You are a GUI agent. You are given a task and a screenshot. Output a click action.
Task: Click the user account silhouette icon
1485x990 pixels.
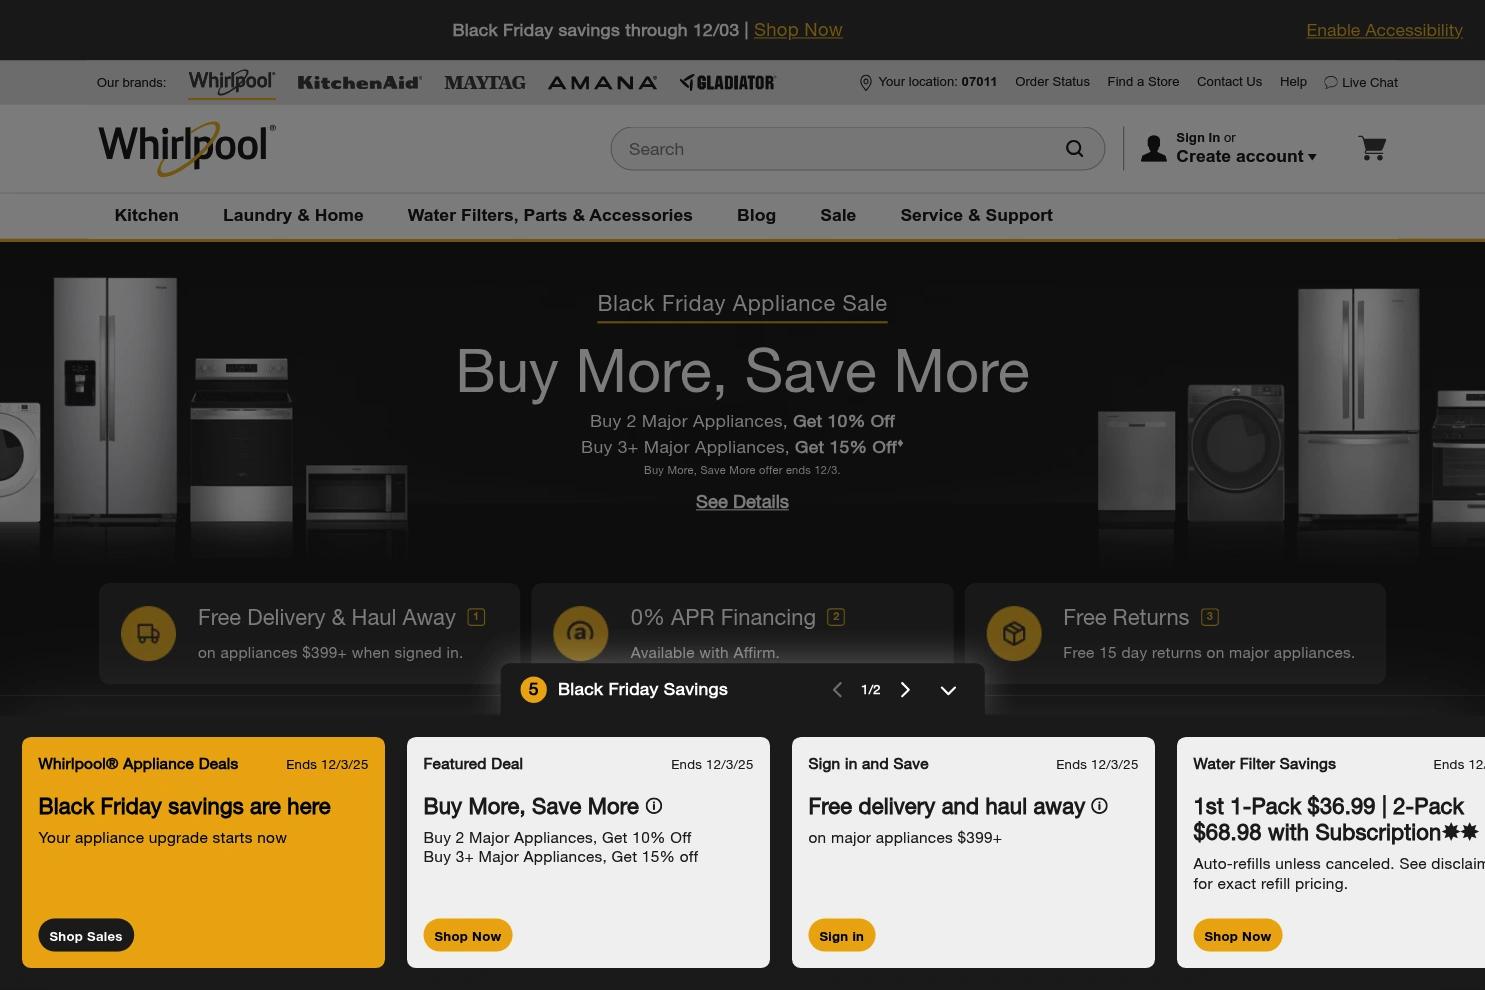[x=1154, y=148]
